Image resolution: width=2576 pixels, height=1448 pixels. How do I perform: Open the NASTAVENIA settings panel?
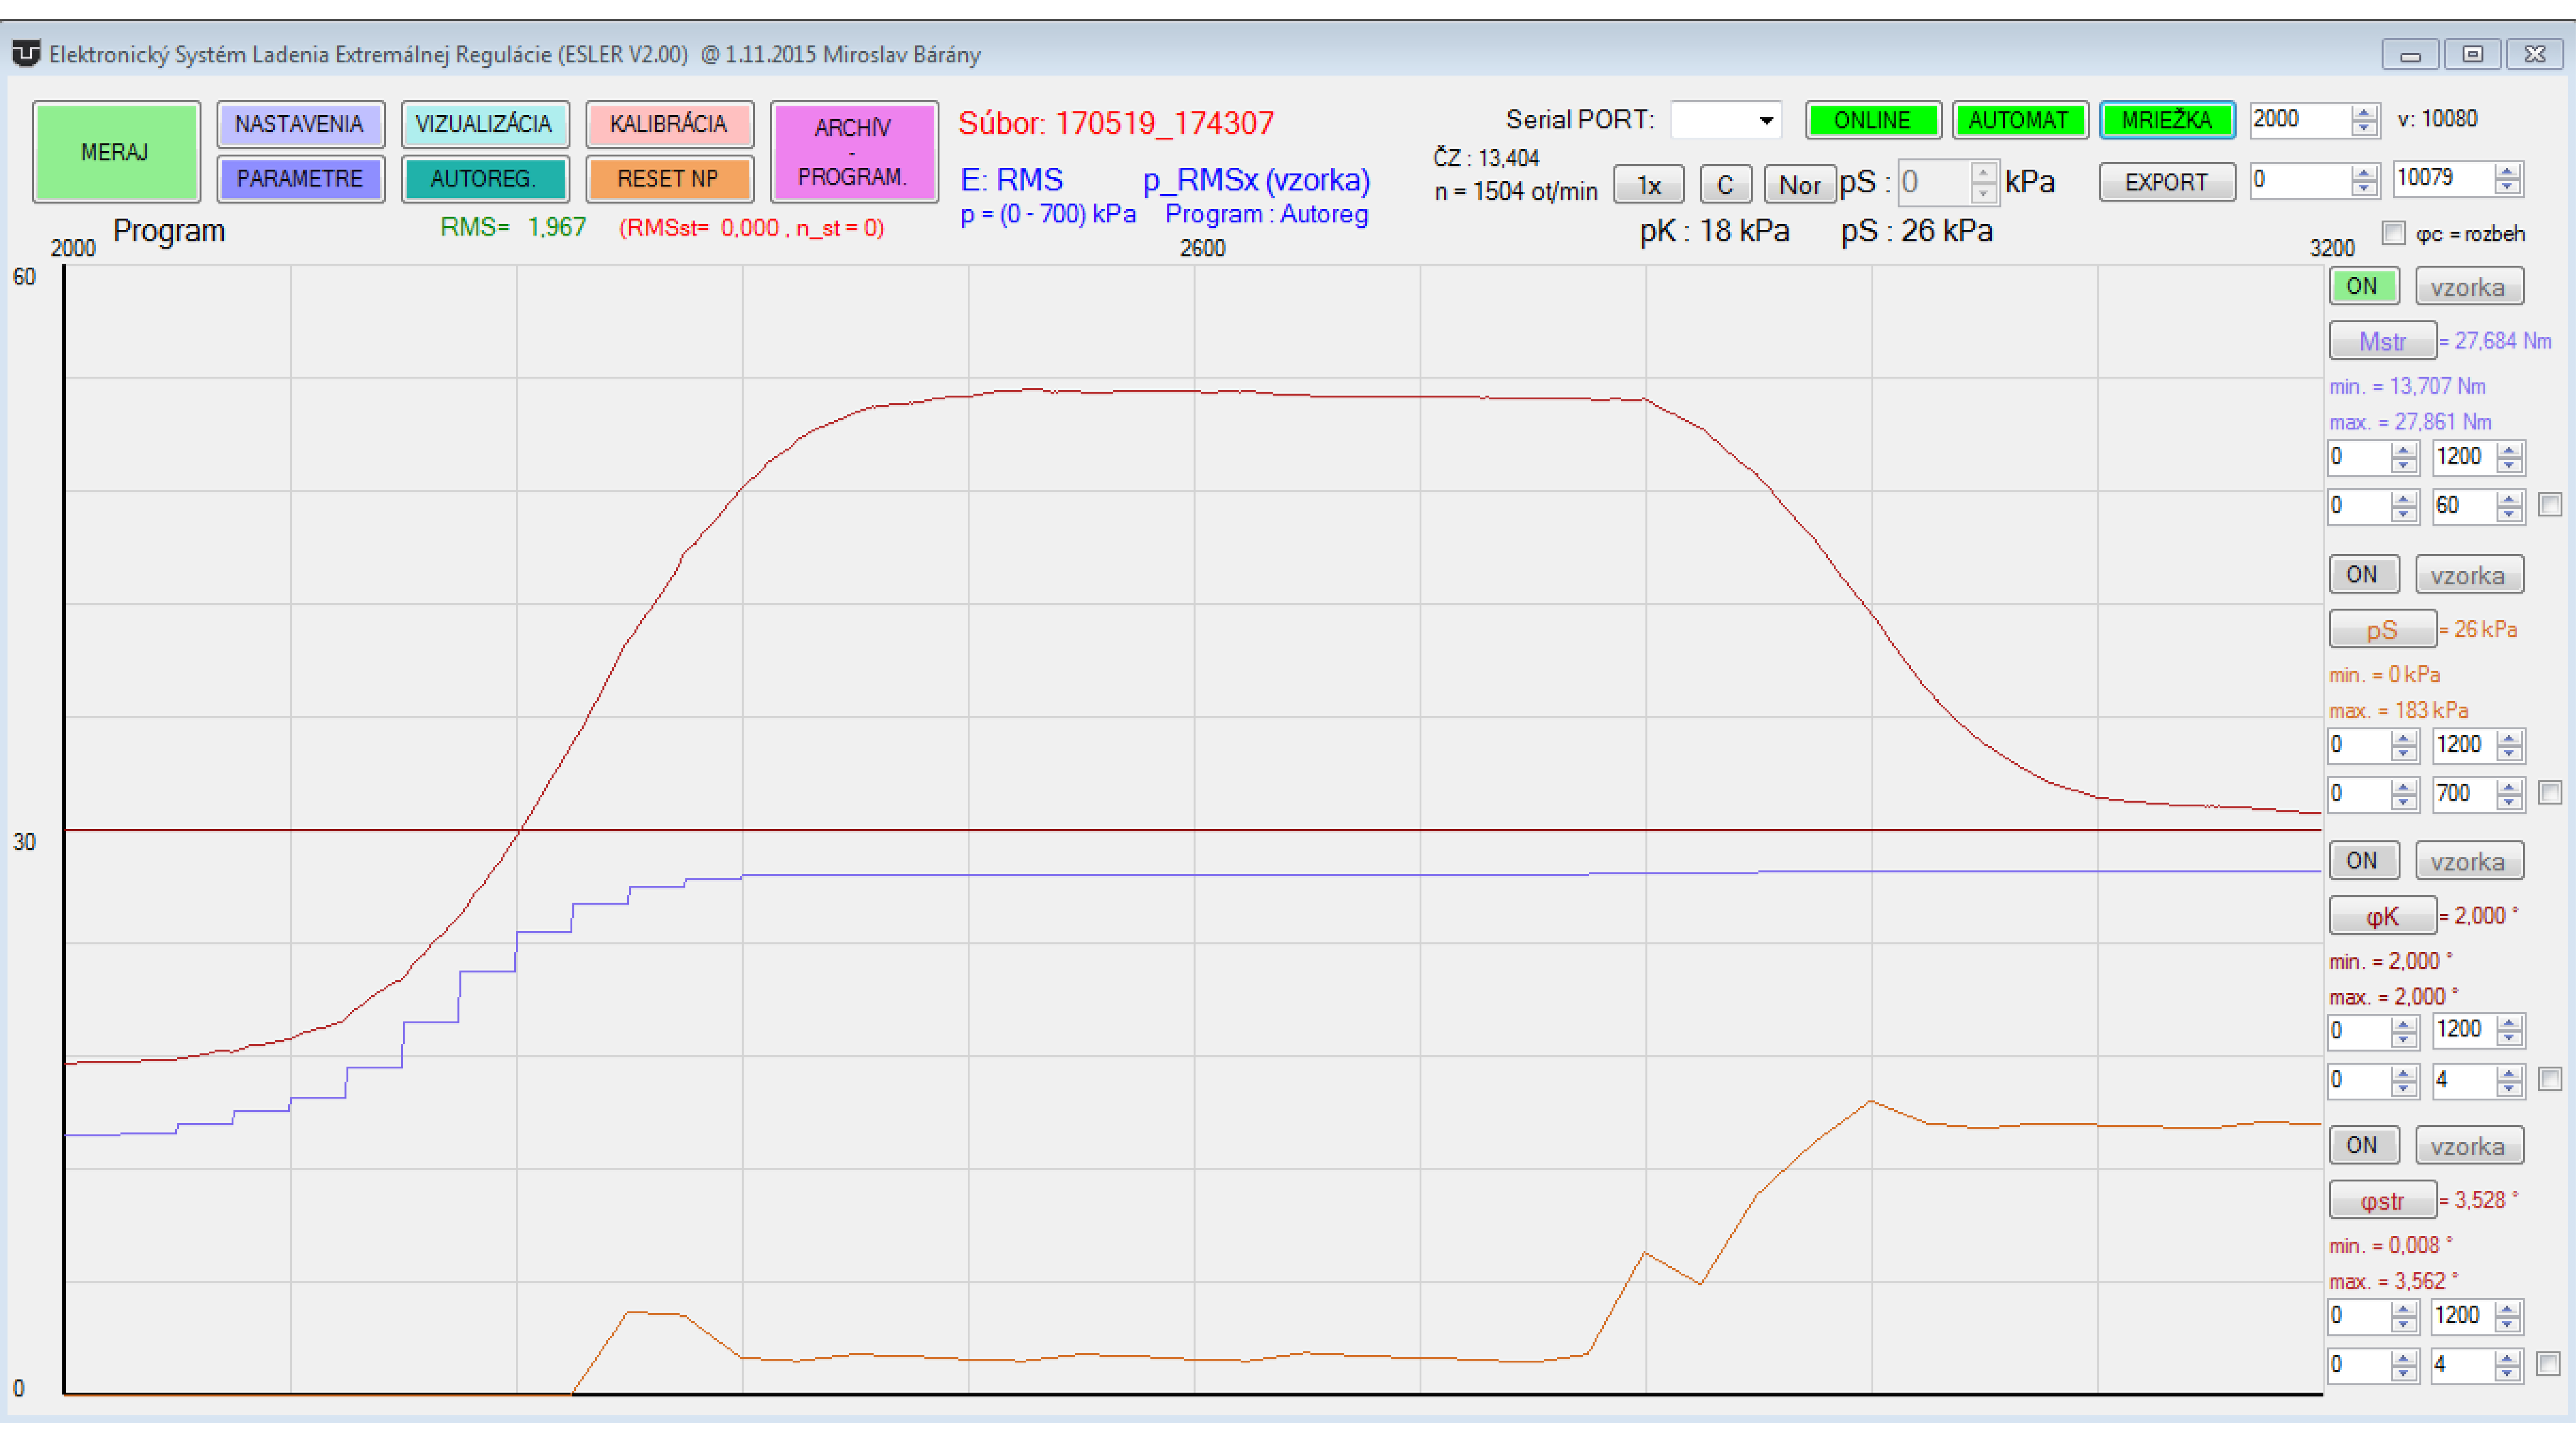tap(300, 124)
